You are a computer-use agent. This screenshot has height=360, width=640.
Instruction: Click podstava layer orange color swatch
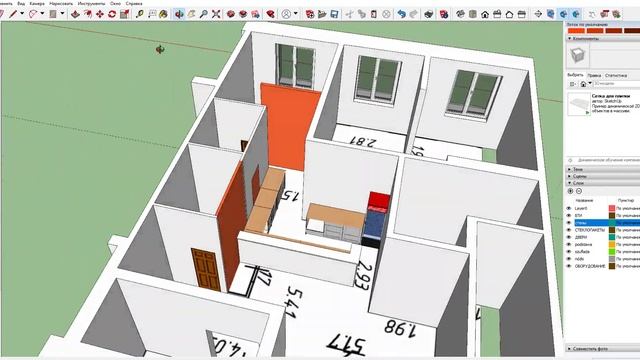tap(612, 244)
